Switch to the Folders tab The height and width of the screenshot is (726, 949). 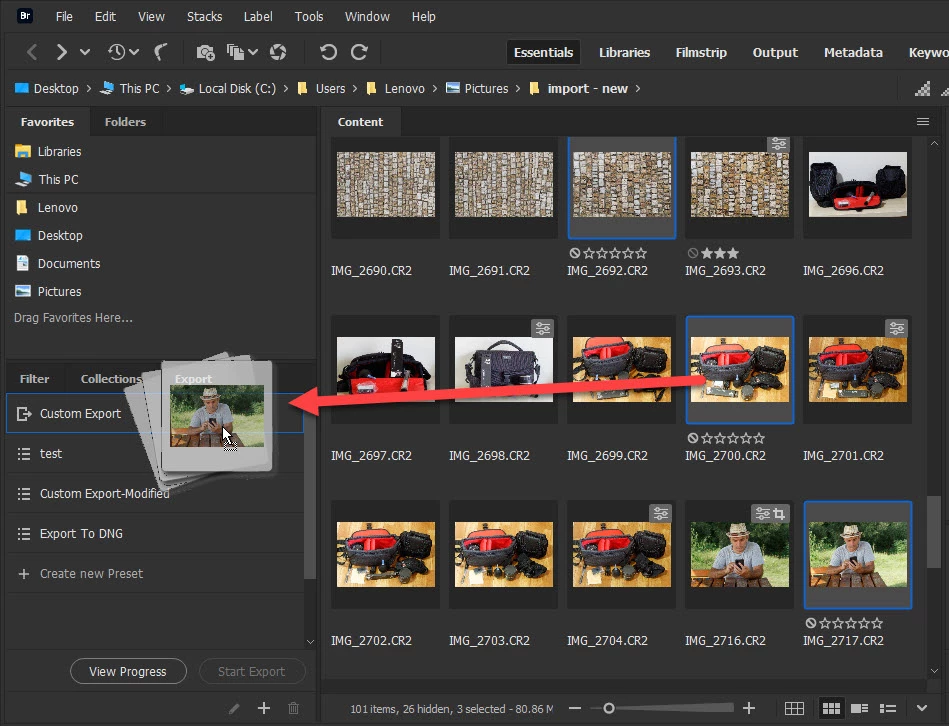point(125,122)
